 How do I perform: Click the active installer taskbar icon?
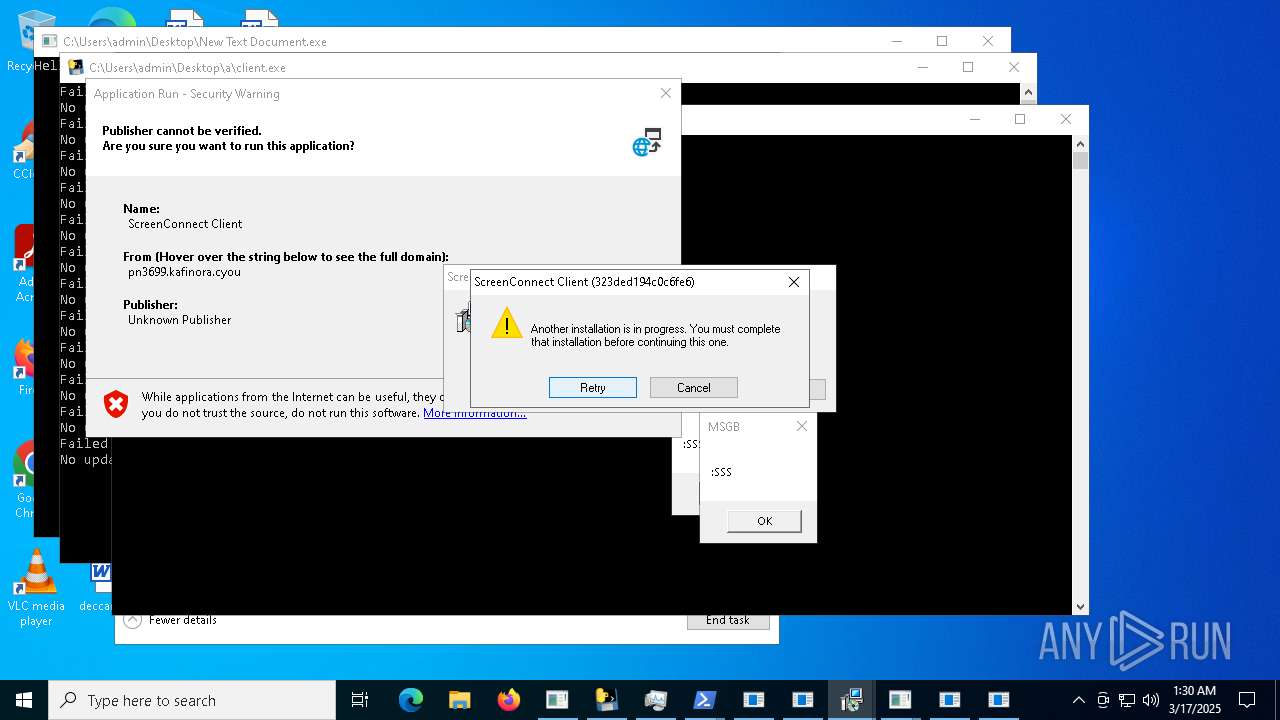click(851, 700)
